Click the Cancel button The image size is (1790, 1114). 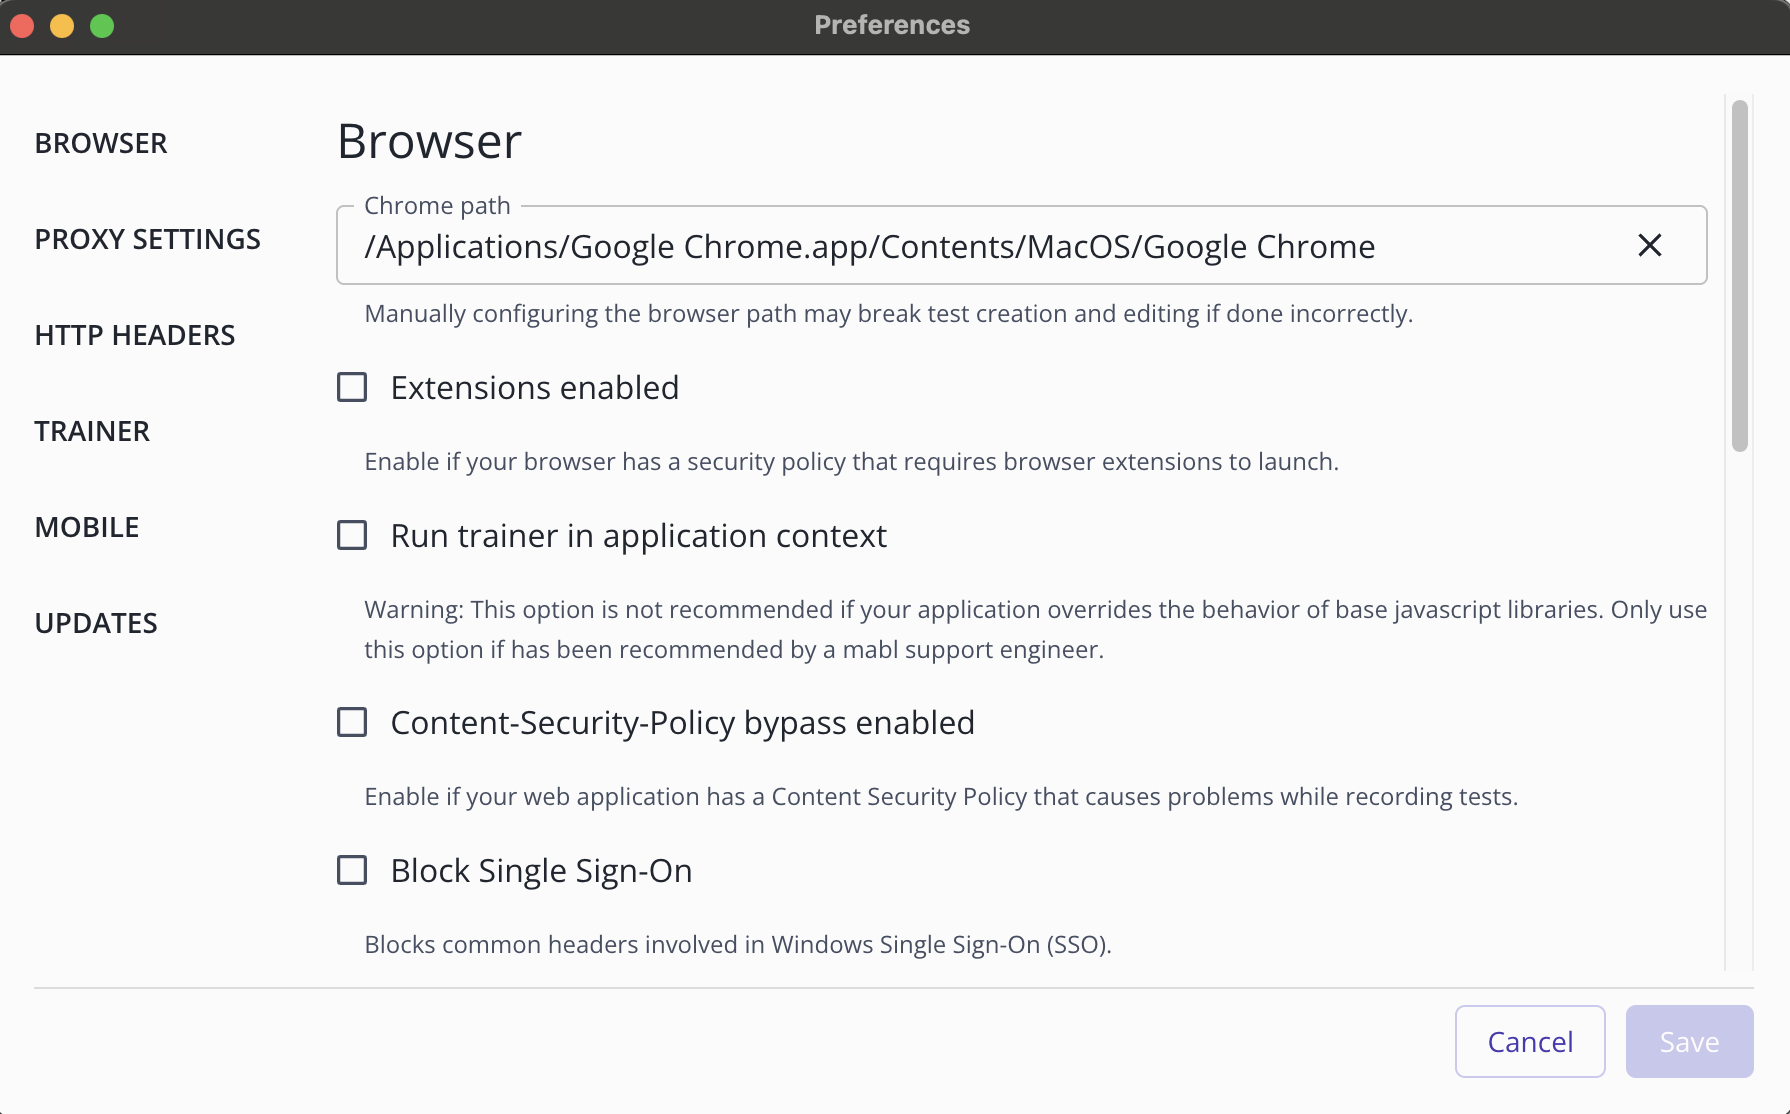[x=1529, y=1041]
